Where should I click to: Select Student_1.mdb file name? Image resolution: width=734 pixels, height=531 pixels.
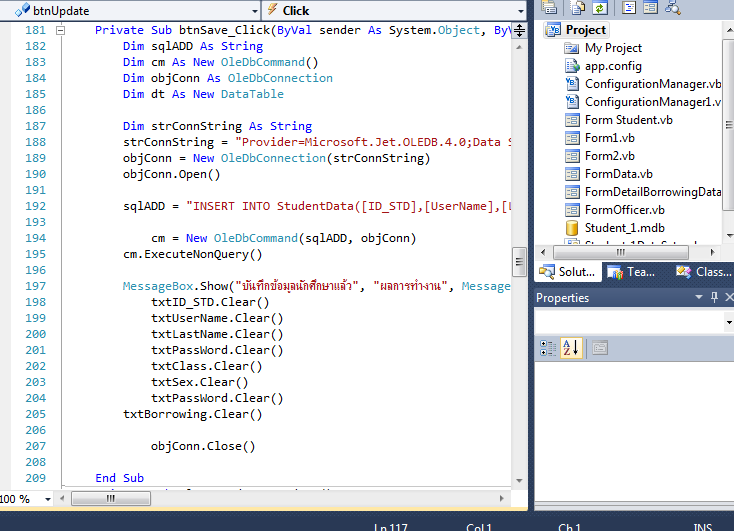tap(625, 228)
